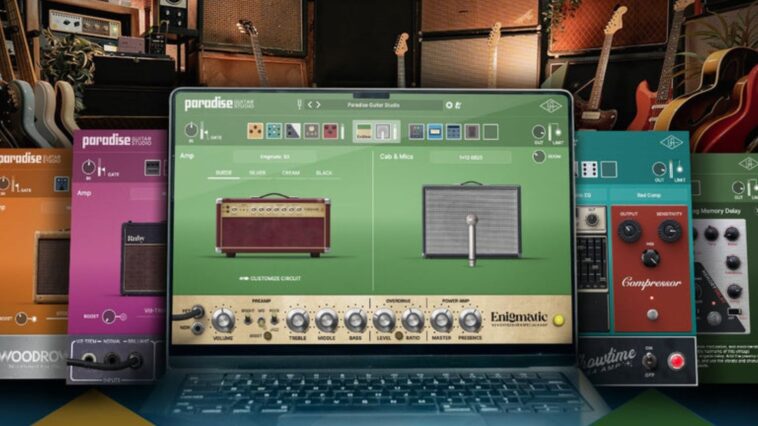Open the Paradise Guitar Studio preset browser
Viewport: 758px width, 426px height.
click(373, 105)
